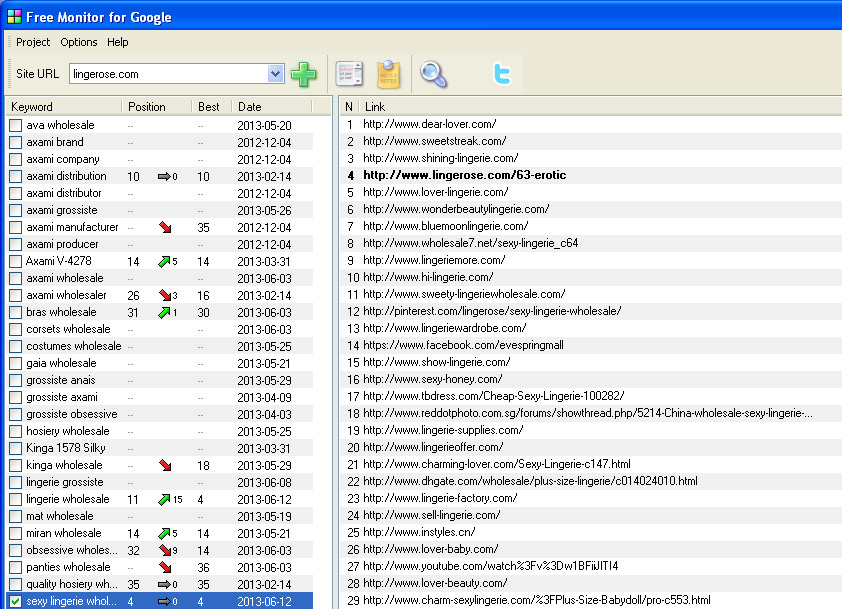Check the Axami V-4278 checkbox
The image size is (842, 609).
(16, 262)
